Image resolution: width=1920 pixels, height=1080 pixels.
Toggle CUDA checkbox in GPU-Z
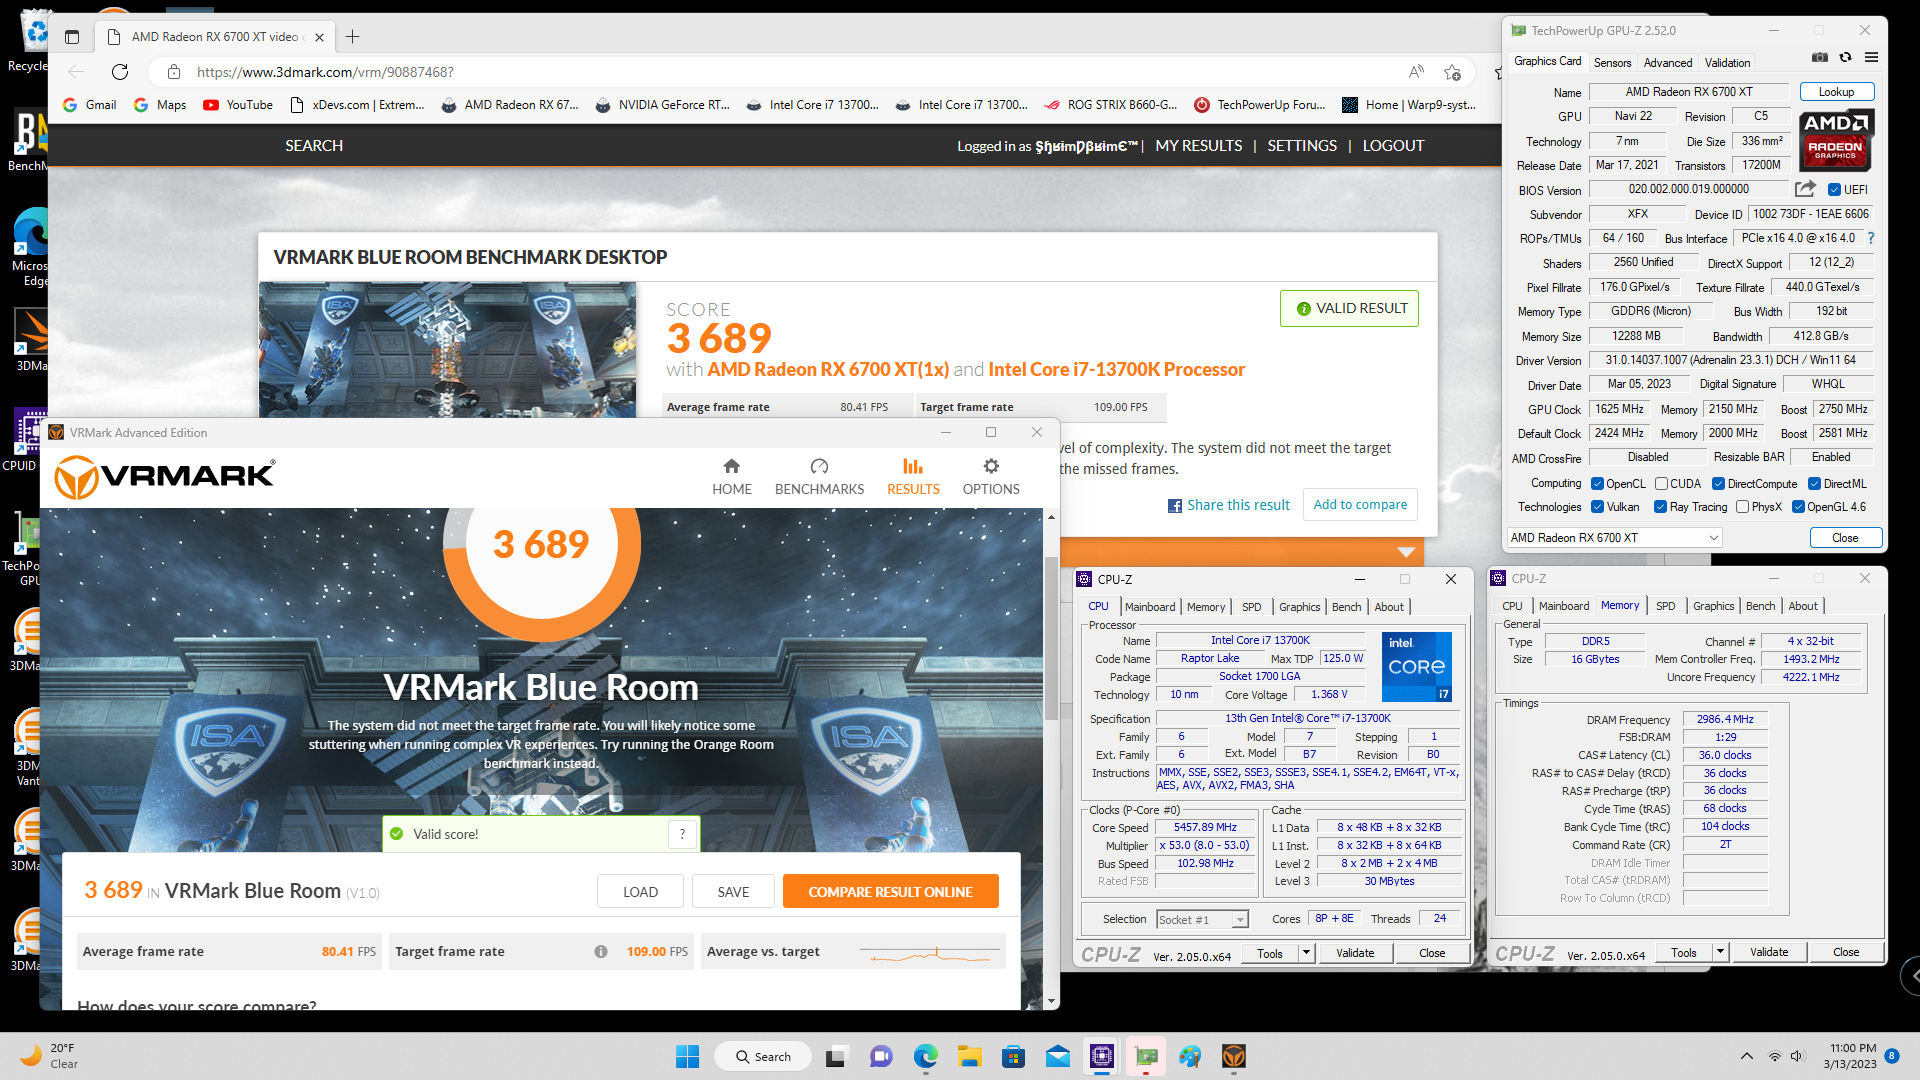pyautogui.click(x=1661, y=484)
